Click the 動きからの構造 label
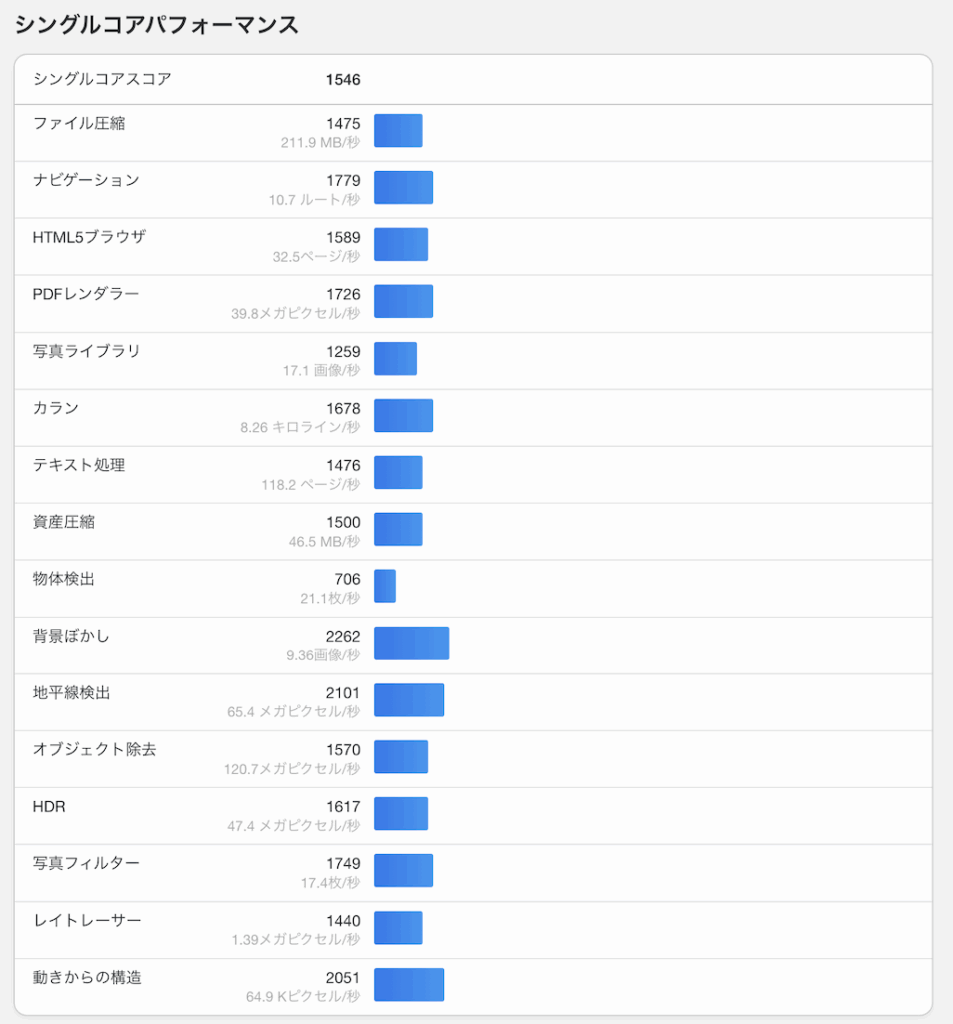The image size is (953, 1024). (x=87, y=978)
